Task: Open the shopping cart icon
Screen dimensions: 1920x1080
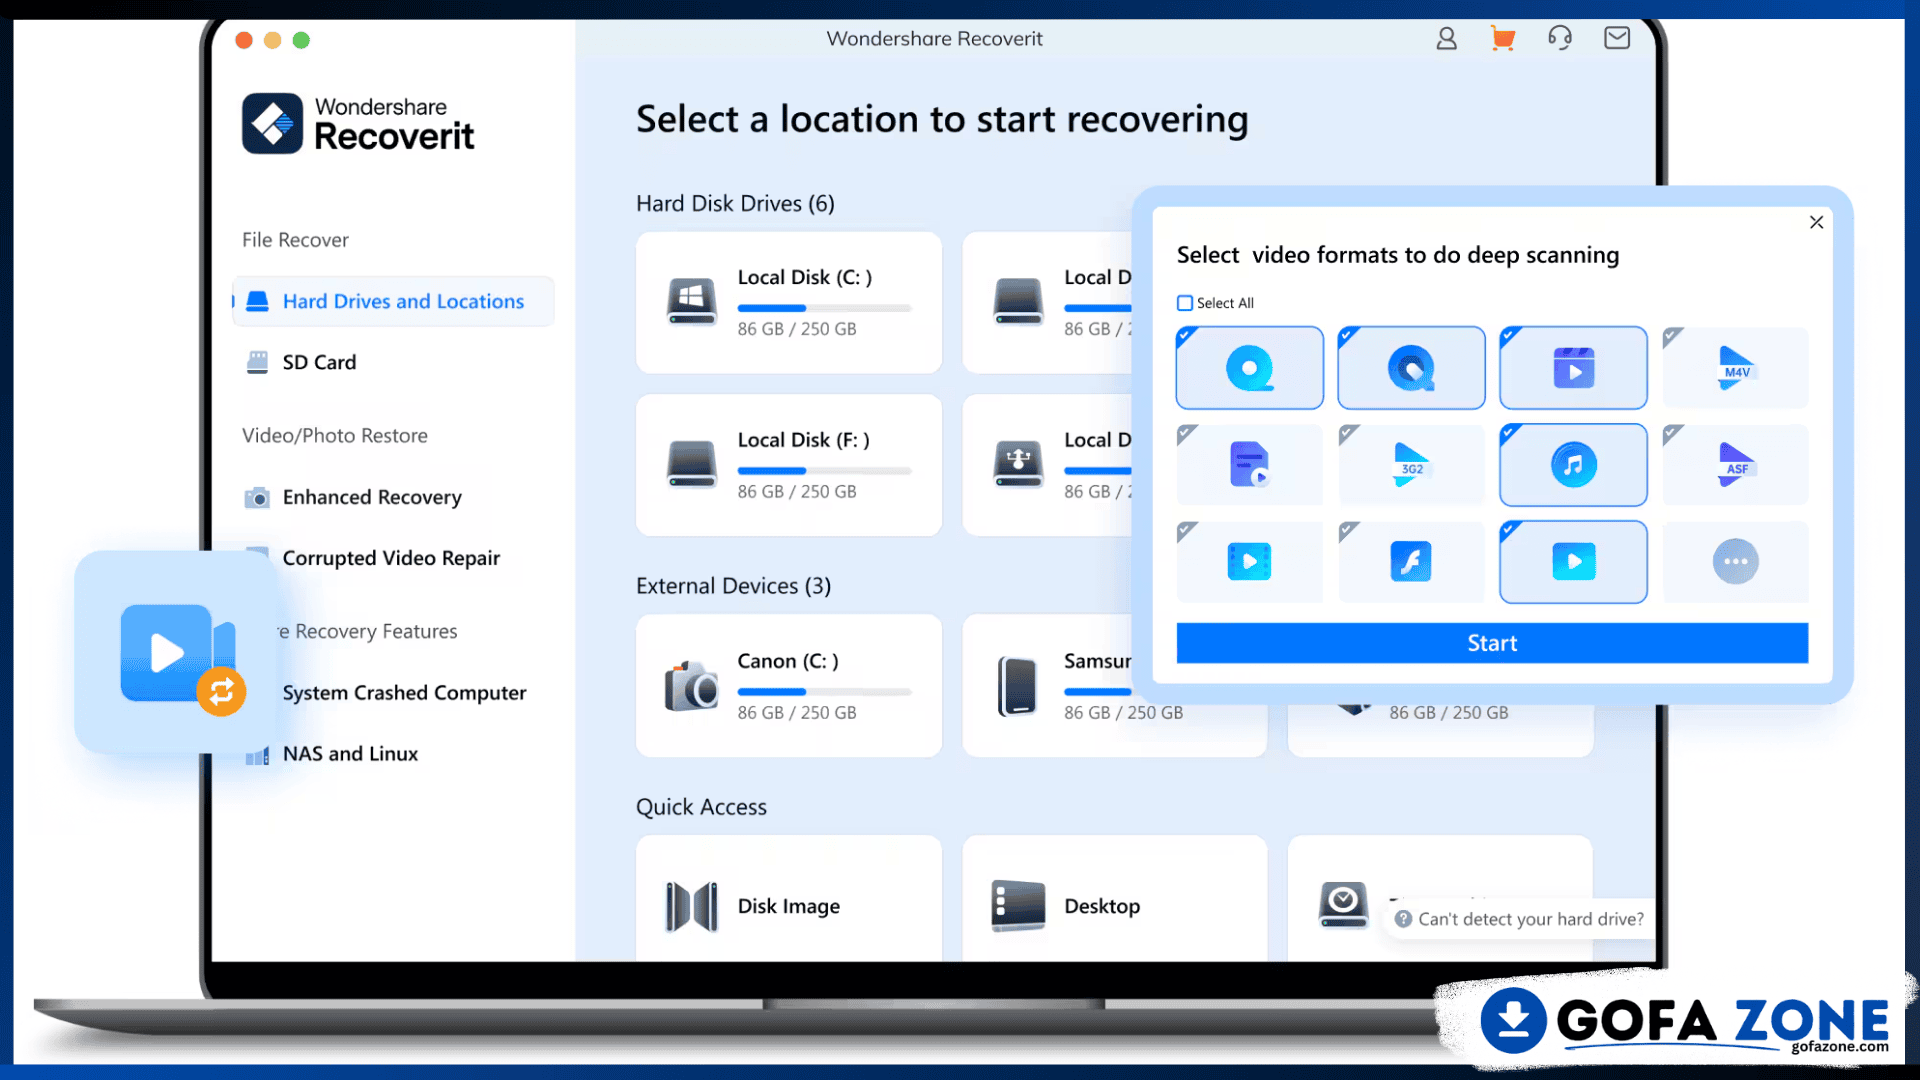Action: click(1502, 39)
